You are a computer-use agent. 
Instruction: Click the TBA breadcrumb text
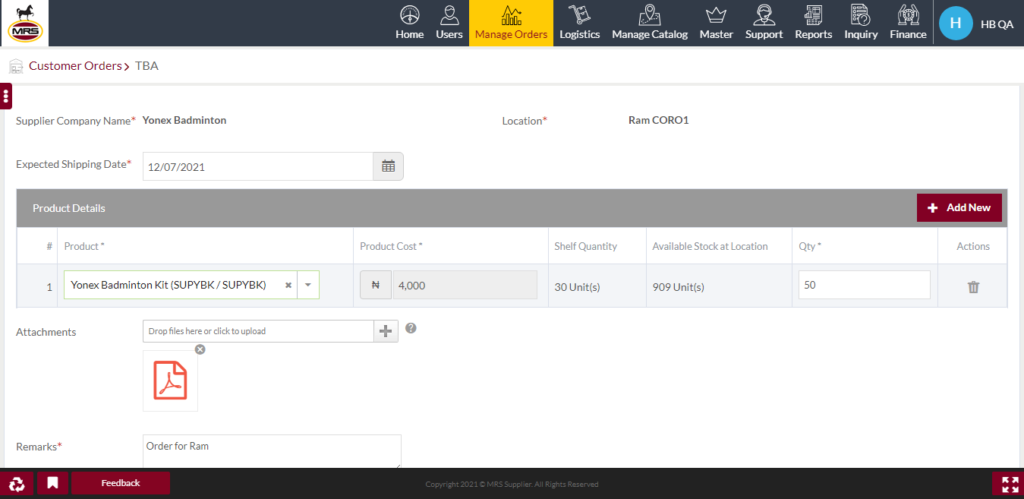[146, 65]
